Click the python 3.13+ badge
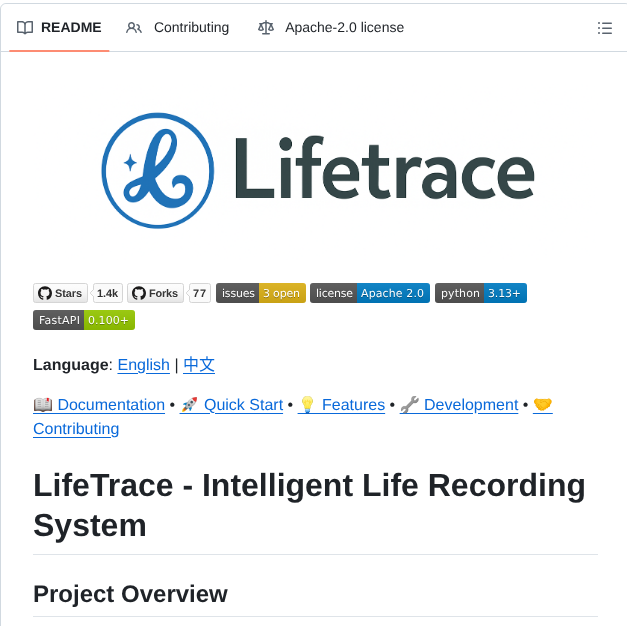Viewport: 627px width, 626px height. click(x=481, y=293)
